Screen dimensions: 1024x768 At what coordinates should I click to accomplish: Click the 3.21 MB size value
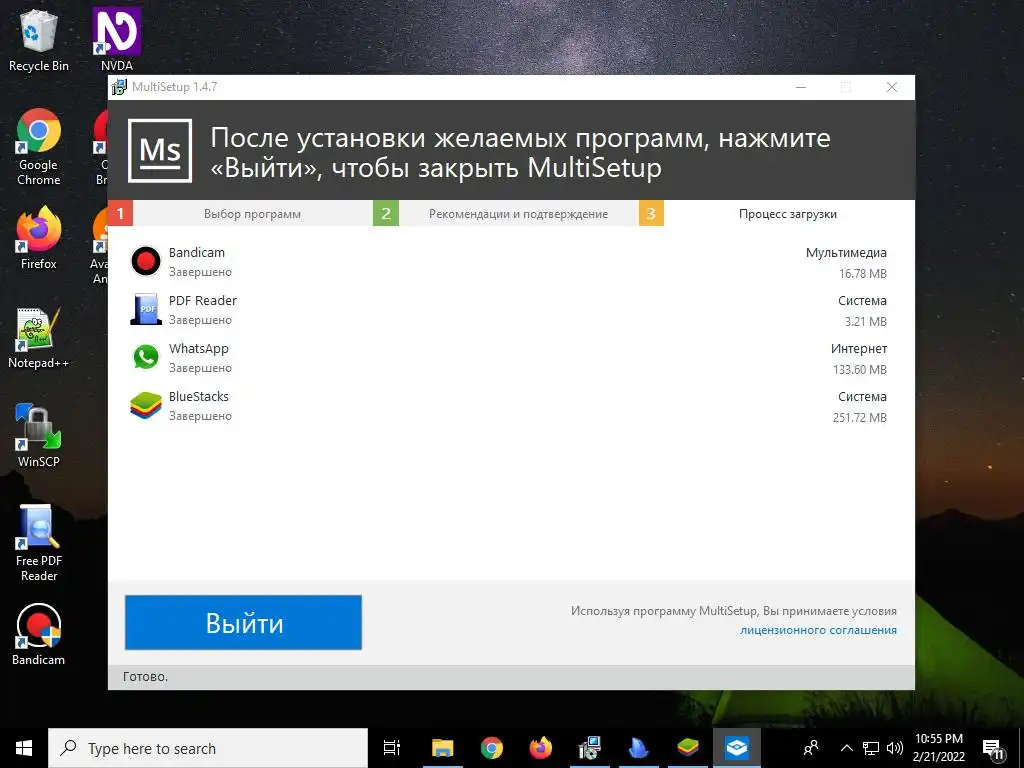pos(865,321)
